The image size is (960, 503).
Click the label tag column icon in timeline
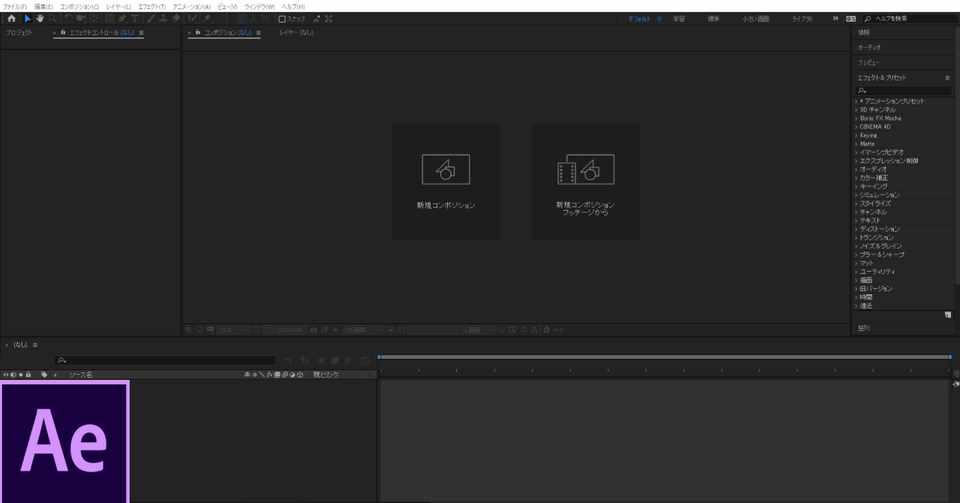44,374
